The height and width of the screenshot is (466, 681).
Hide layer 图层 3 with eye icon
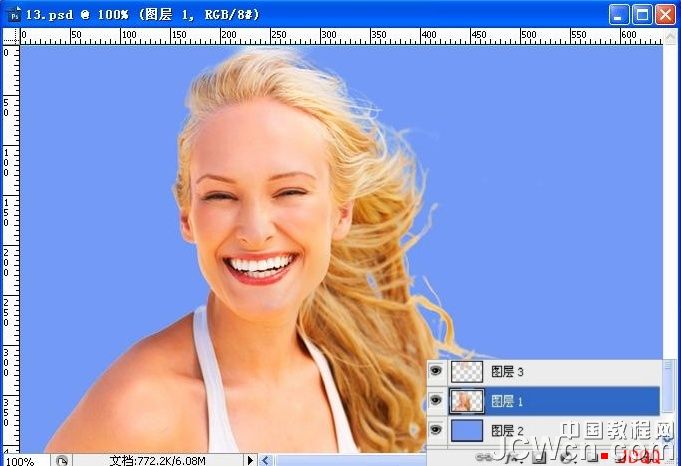point(436,372)
